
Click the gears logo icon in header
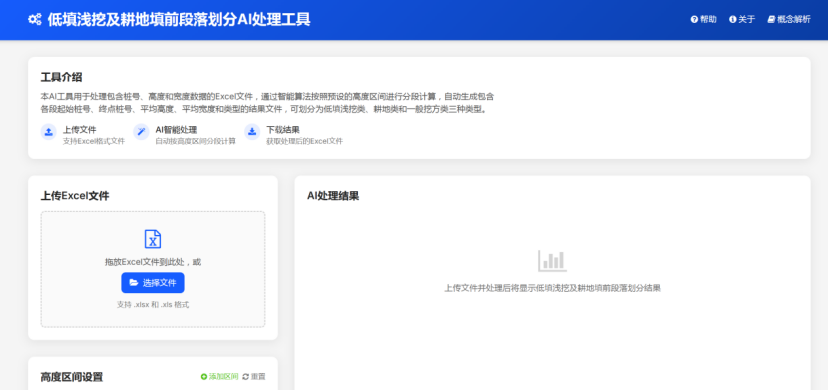(35, 20)
